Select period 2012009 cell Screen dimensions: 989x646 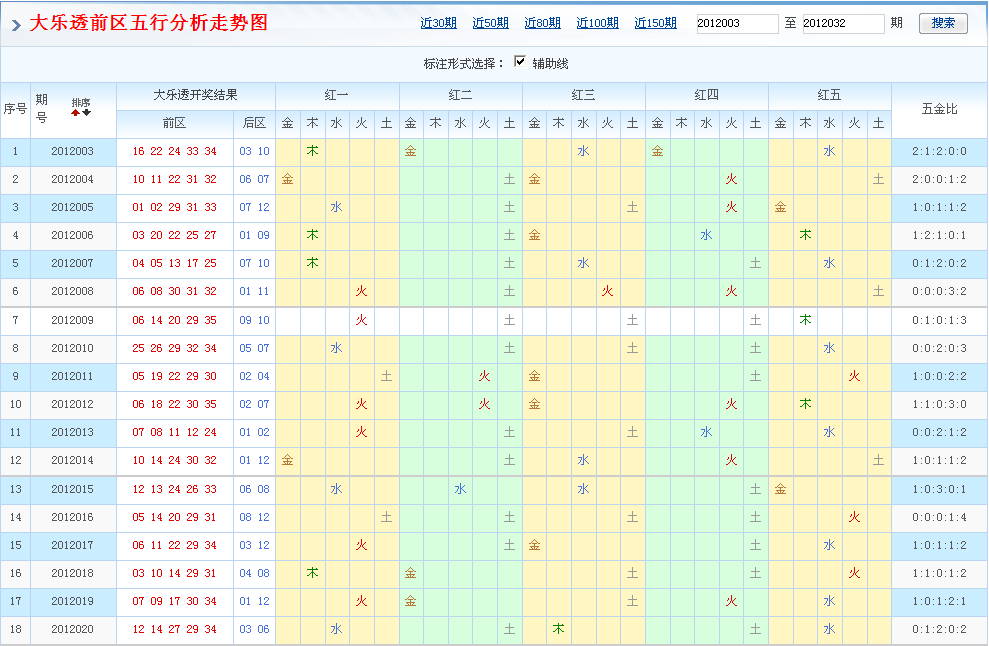pos(73,320)
